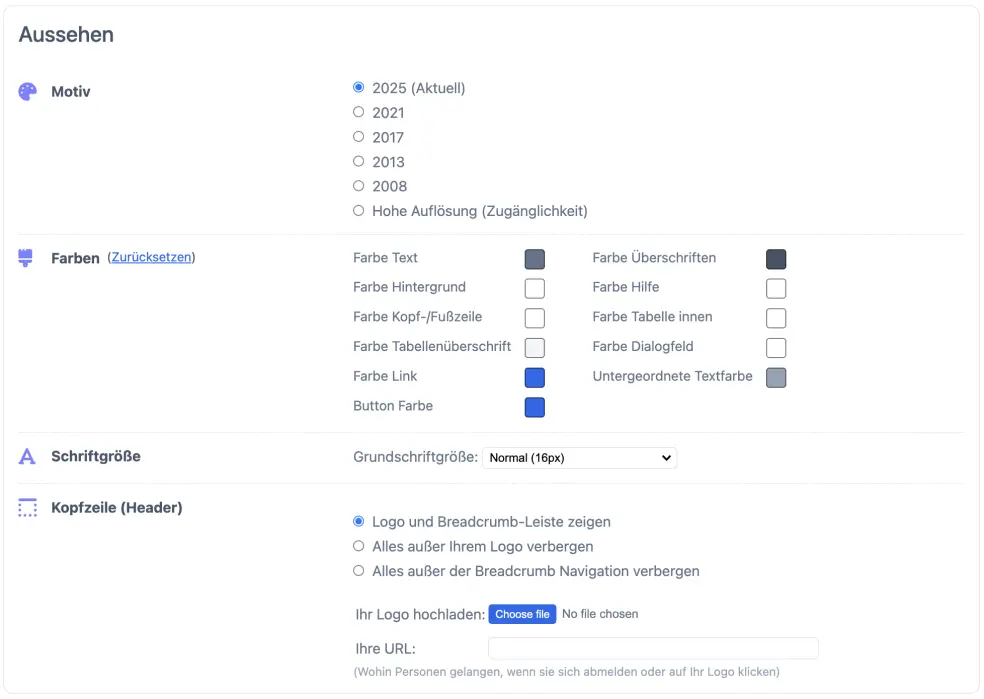Select the 2021 theme radio button
The width and height of the screenshot is (984, 699).
pyautogui.click(x=359, y=112)
